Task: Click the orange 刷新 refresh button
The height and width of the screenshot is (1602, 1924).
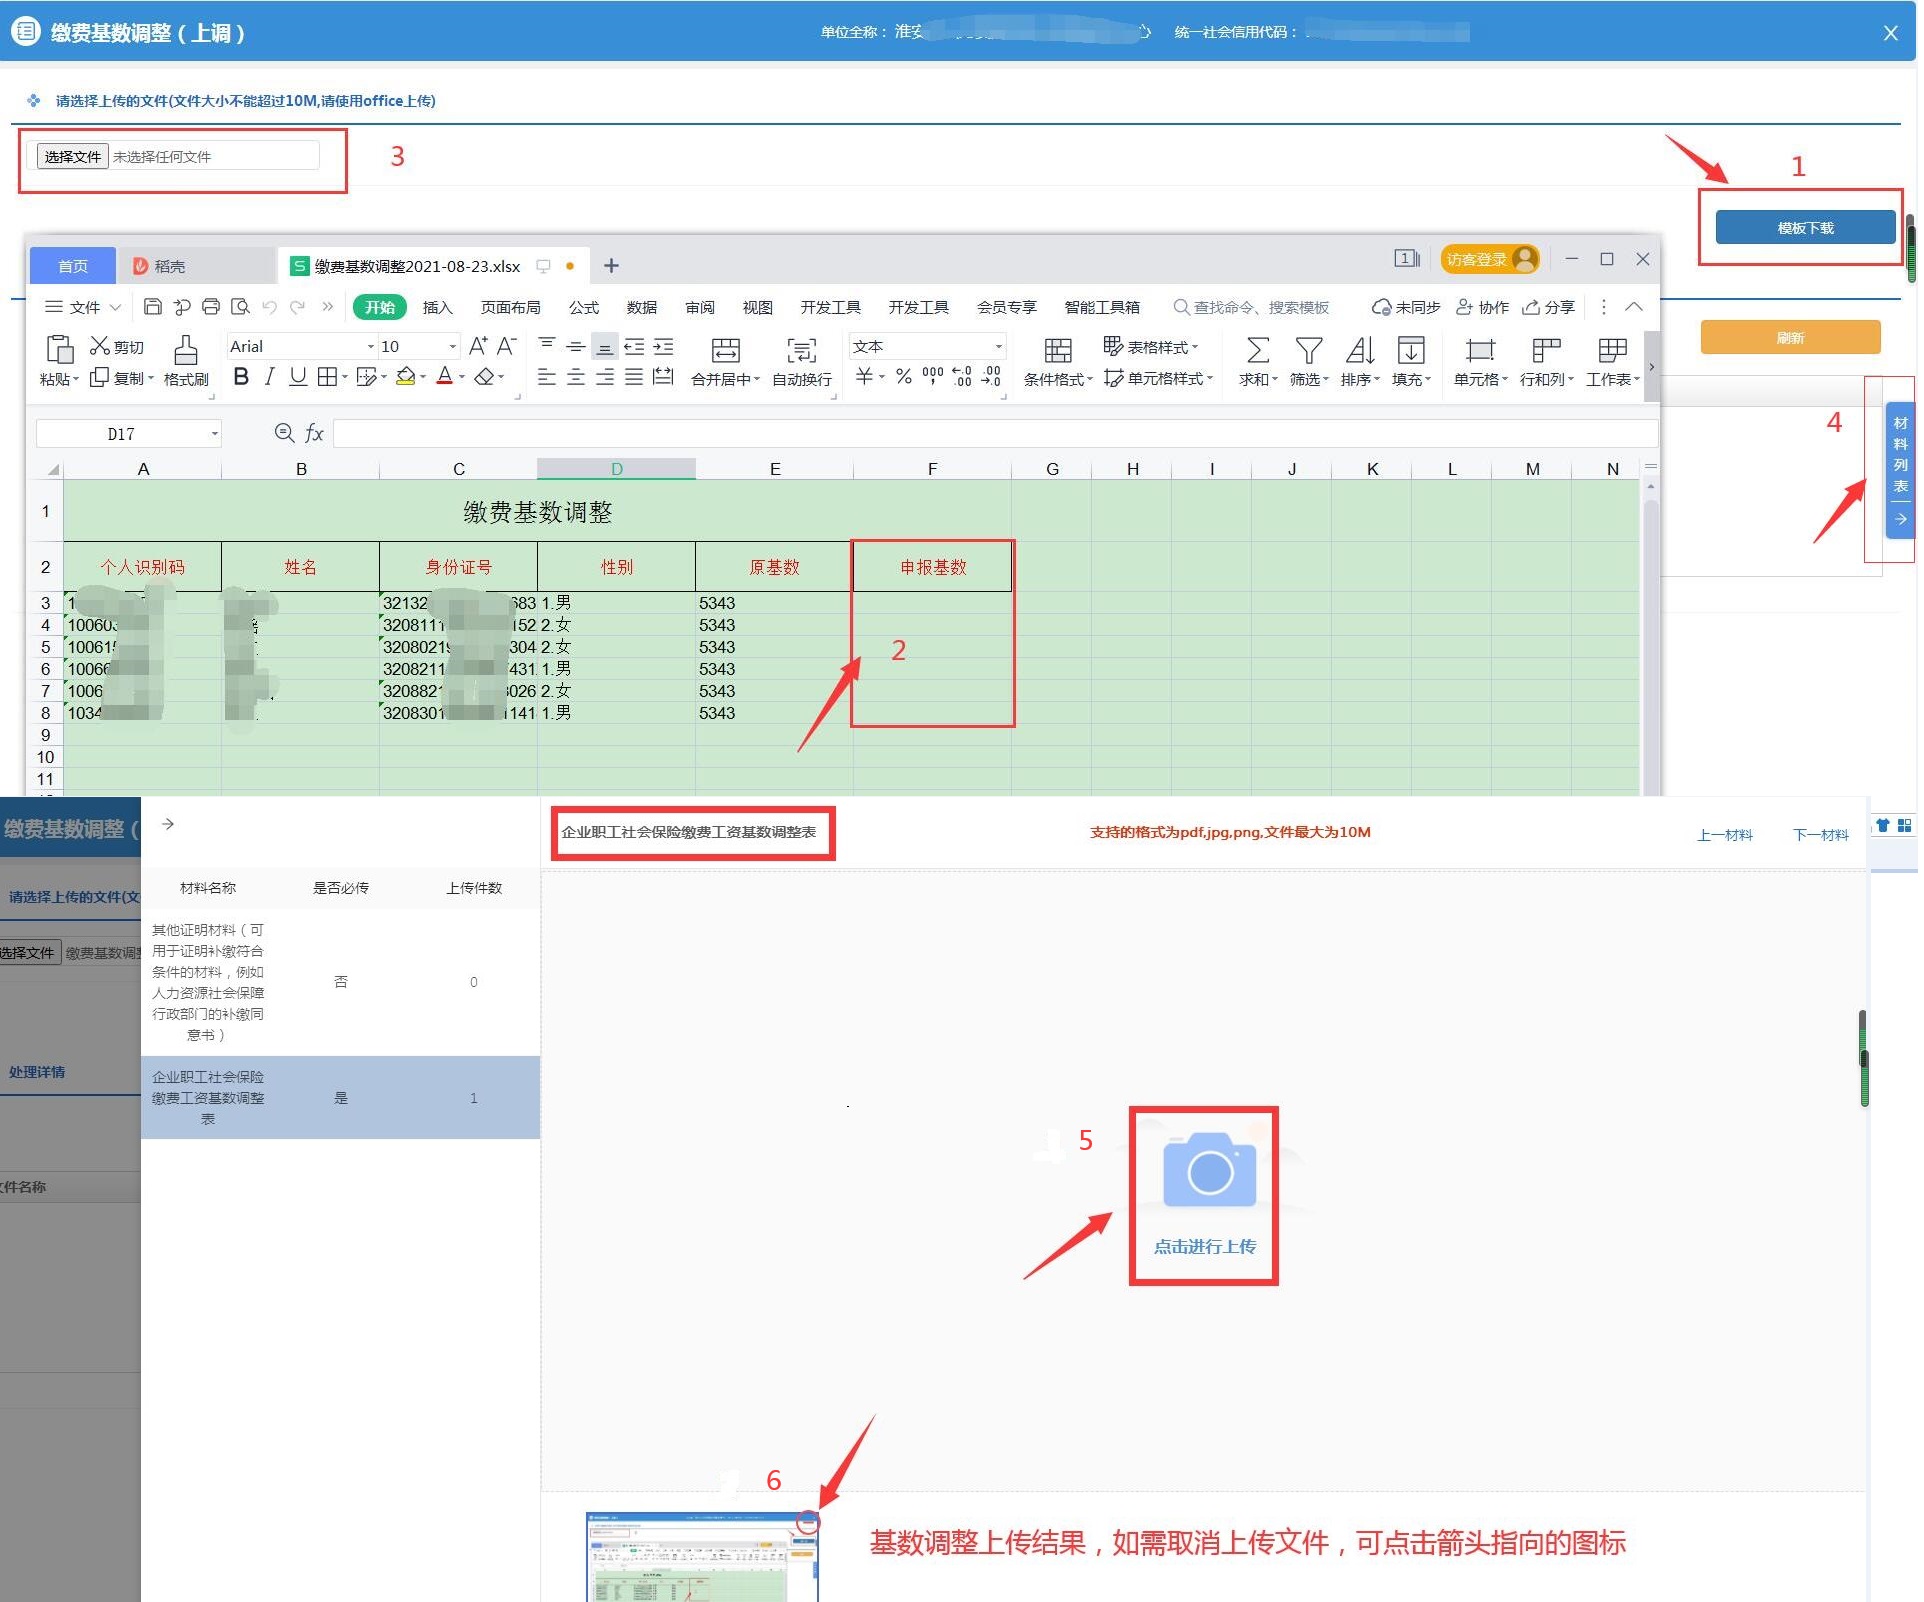Action: click(1789, 338)
